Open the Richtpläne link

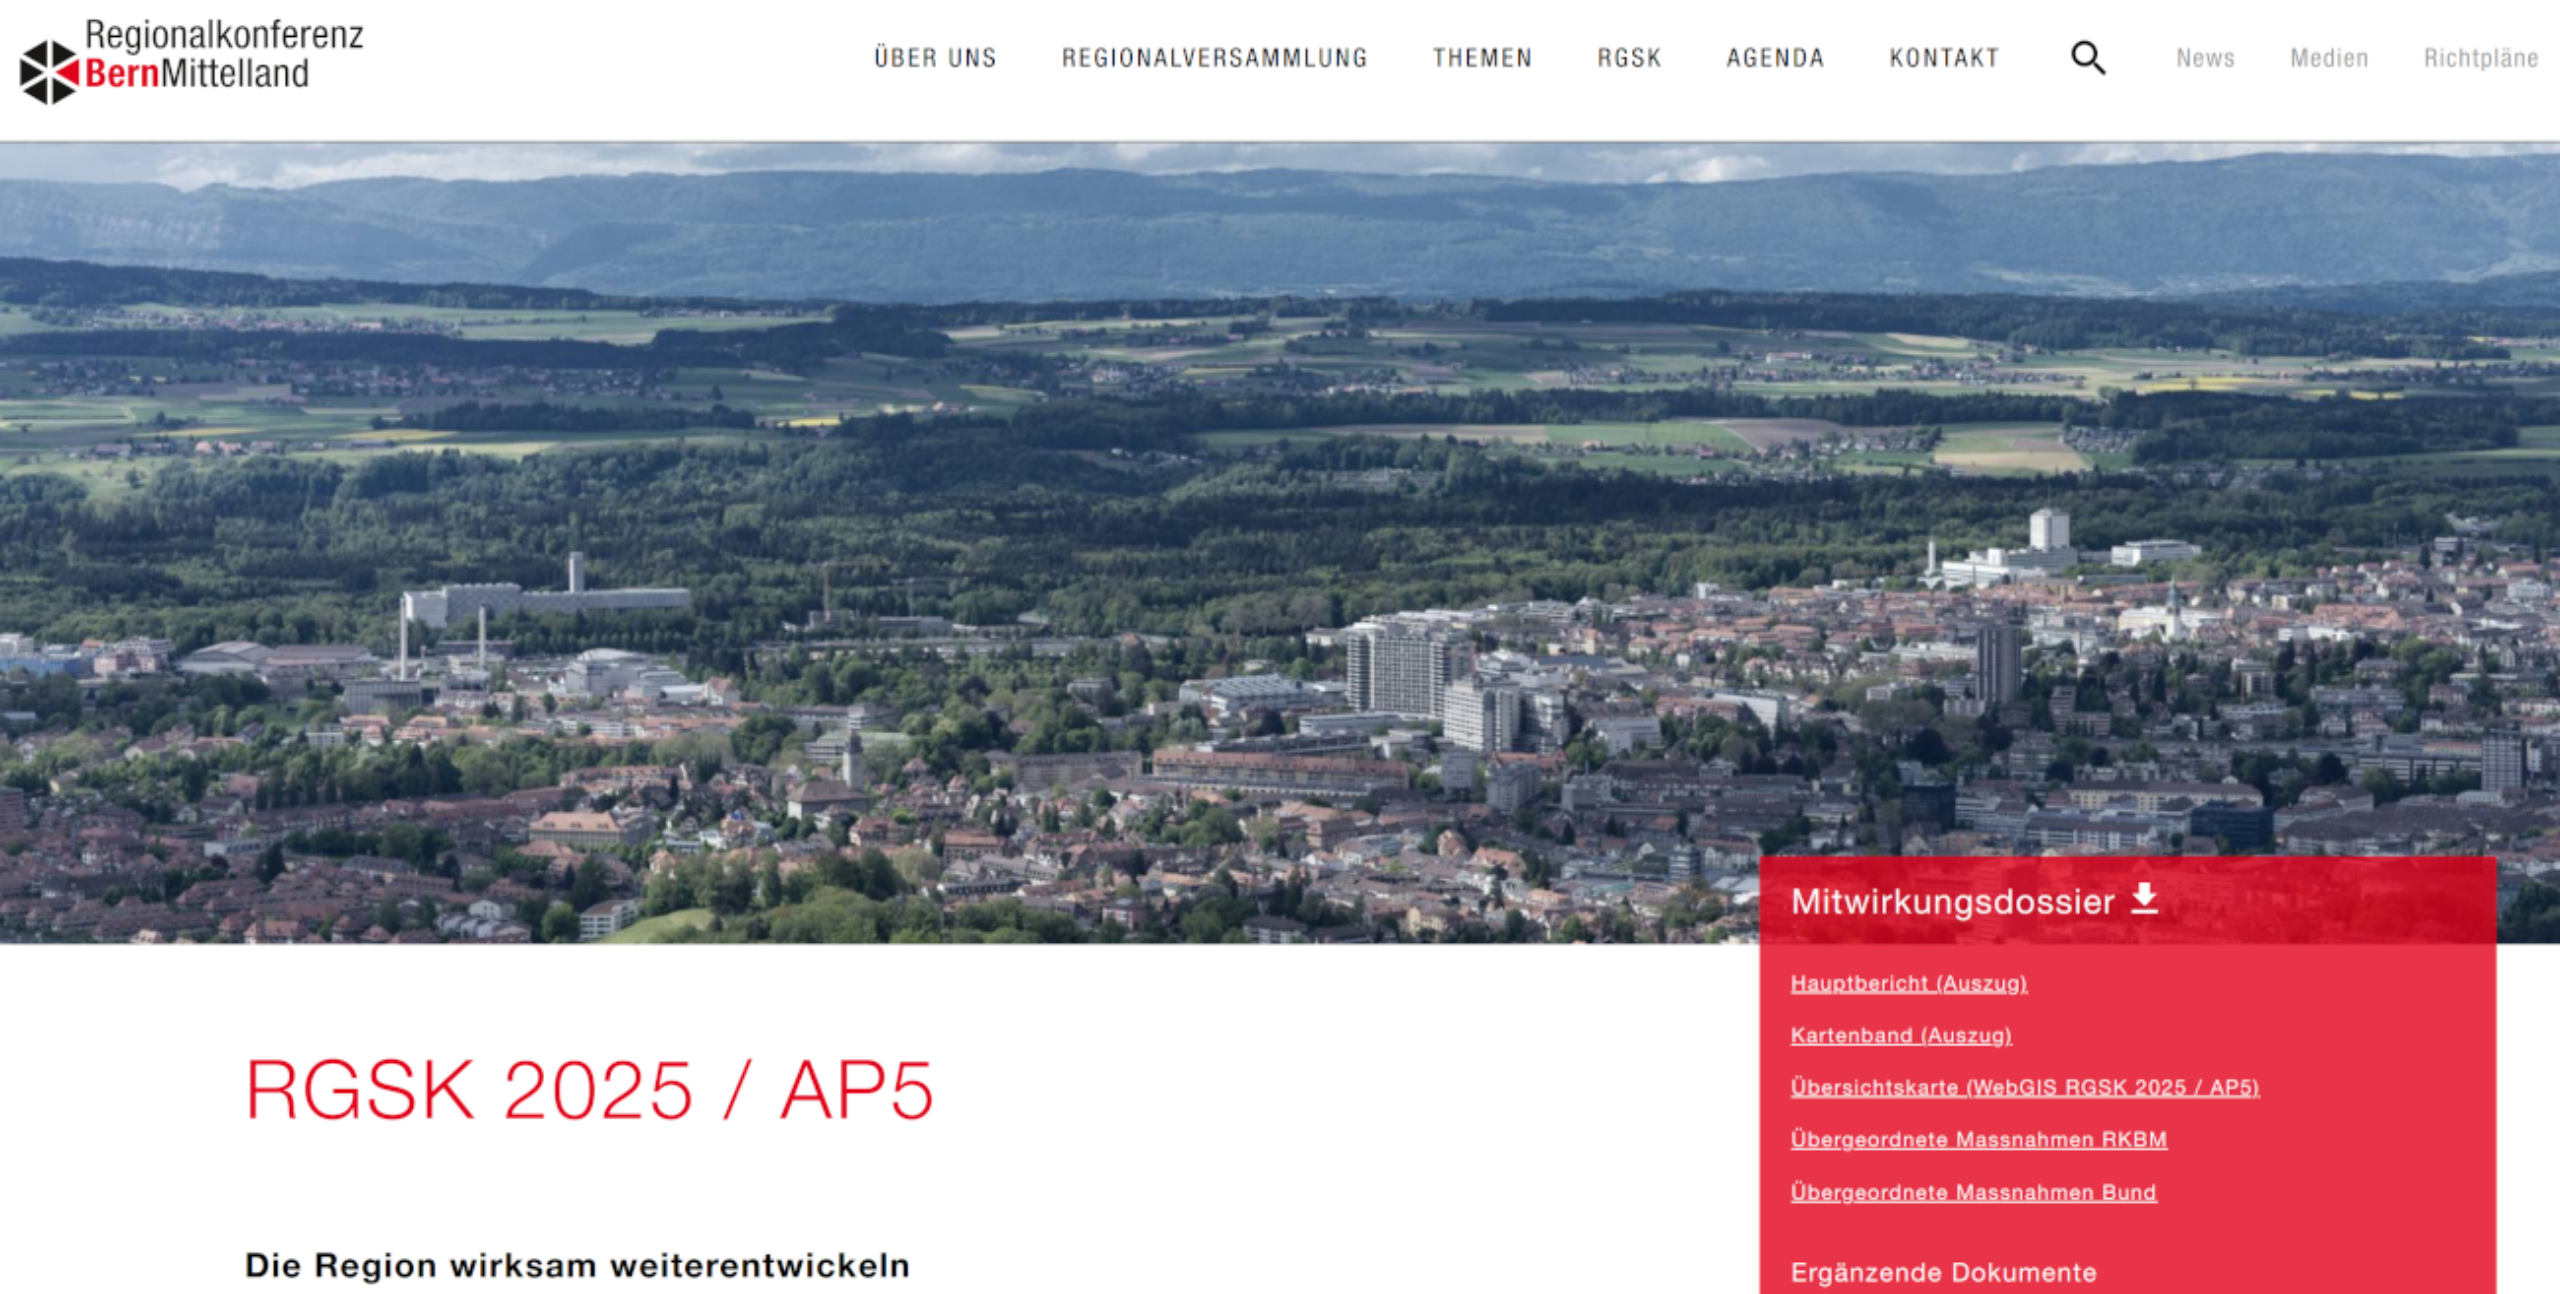click(x=2480, y=58)
